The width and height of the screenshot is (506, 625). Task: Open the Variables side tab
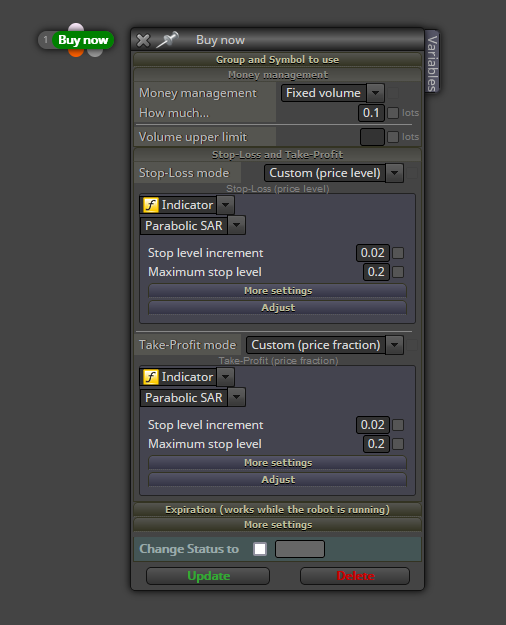point(432,62)
